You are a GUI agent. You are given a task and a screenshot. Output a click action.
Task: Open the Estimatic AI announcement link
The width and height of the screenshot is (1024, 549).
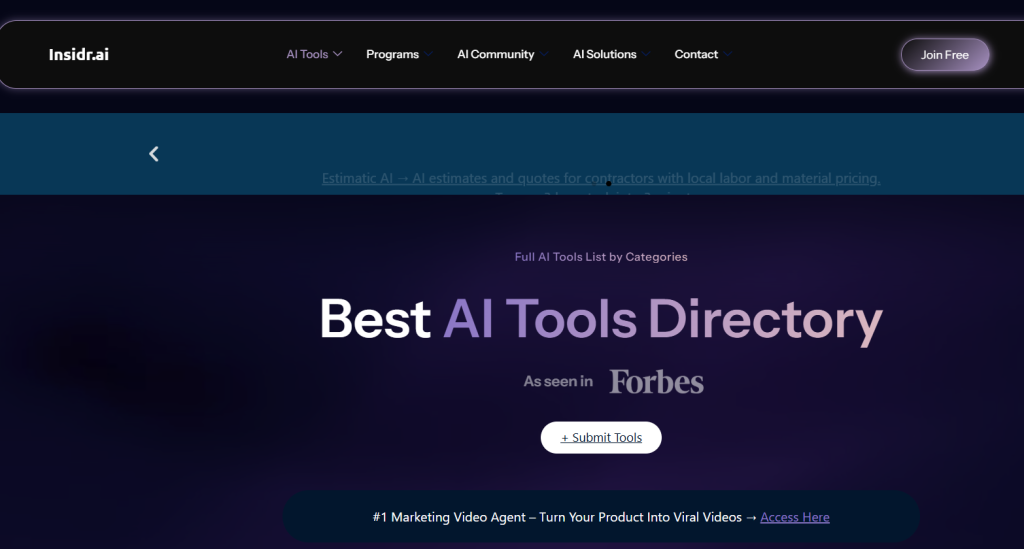click(600, 178)
